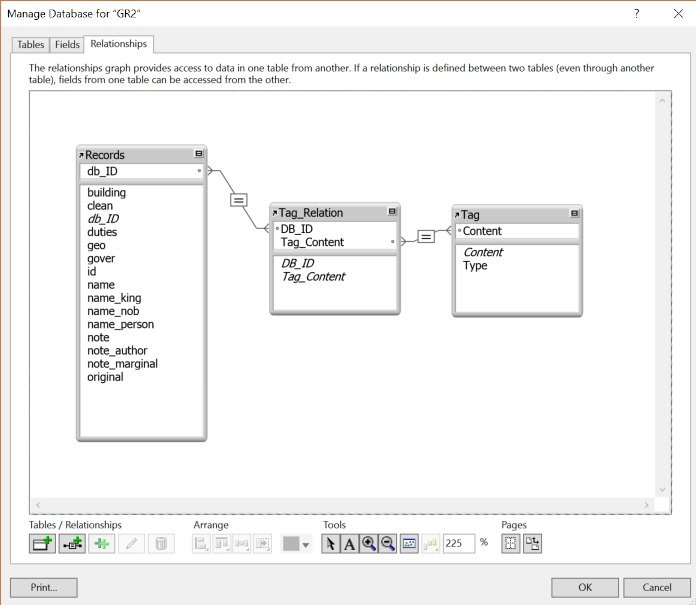Viewport: 696px width, 605px height.
Task: Select the building field in Records
Action: pos(107,193)
